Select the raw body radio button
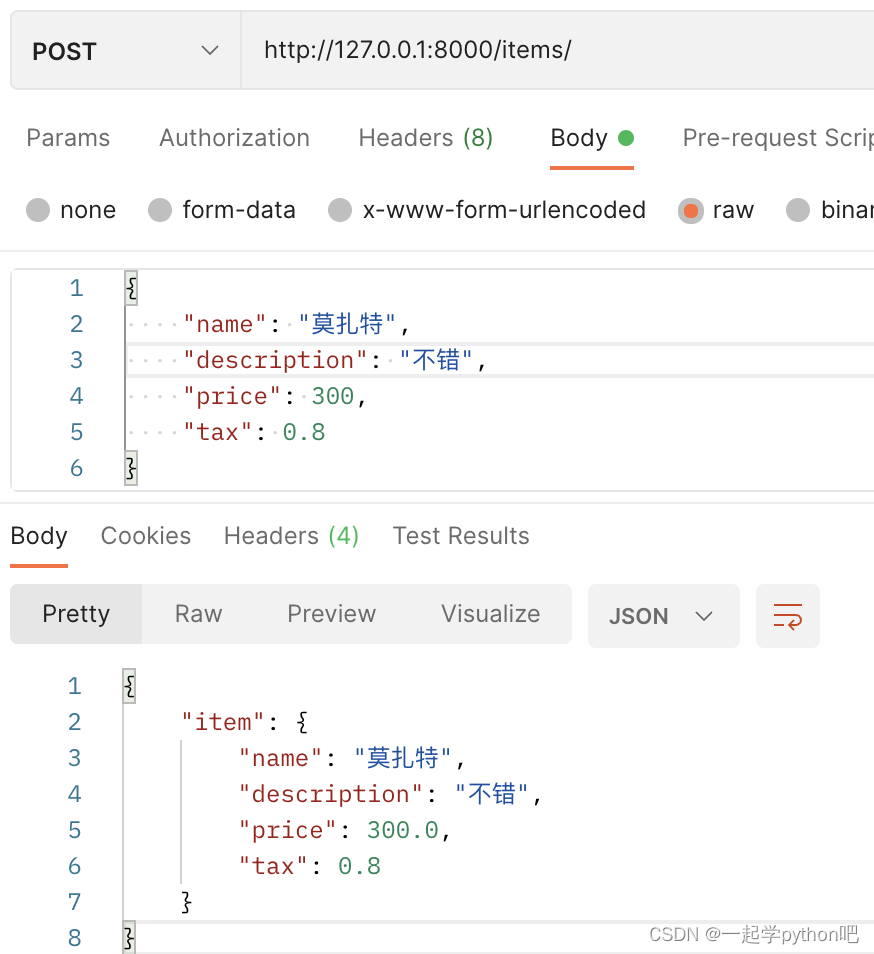Screen dimensions: 874x954 pyautogui.click(x=690, y=210)
